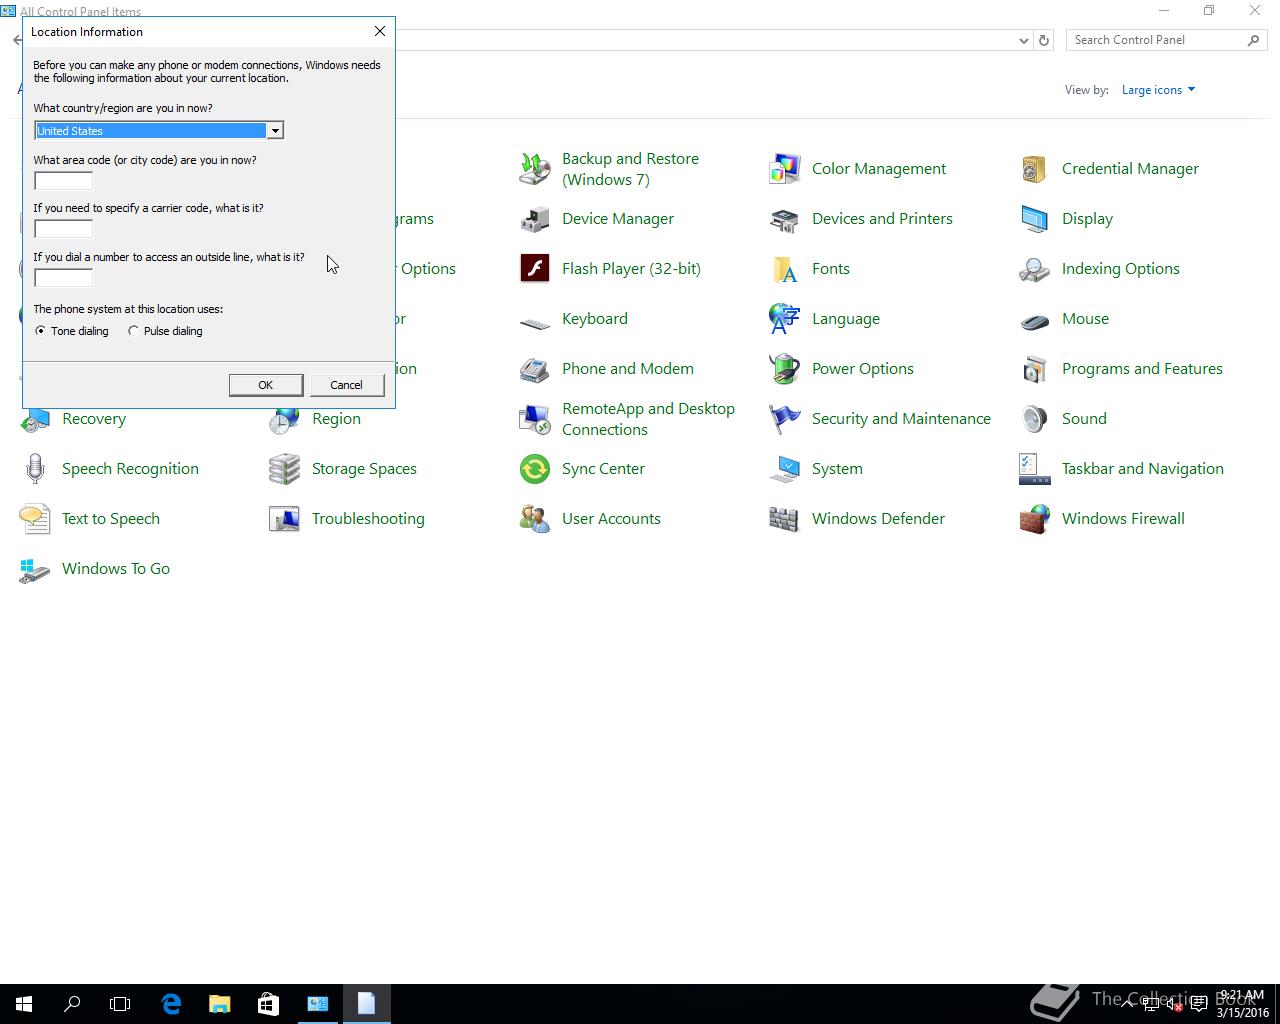Focus the area code input field
This screenshot has width=1280, height=1024.
coord(64,181)
